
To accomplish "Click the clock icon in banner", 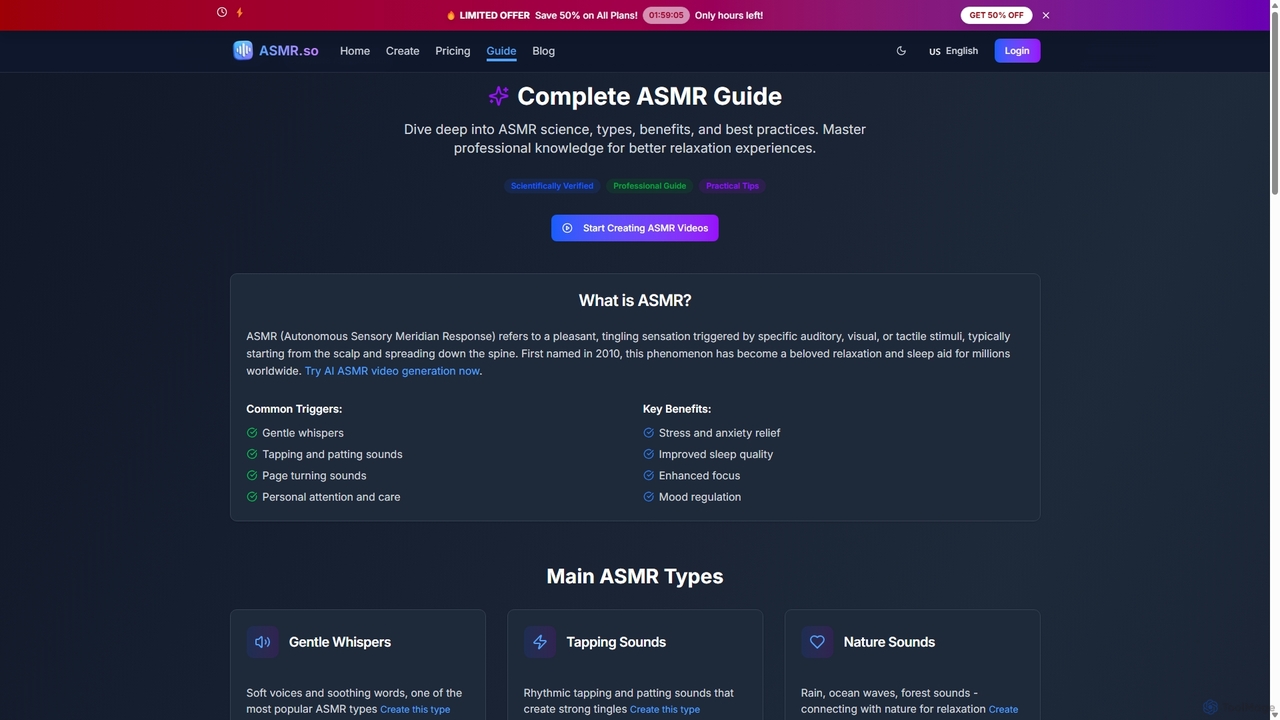I will coord(222,12).
